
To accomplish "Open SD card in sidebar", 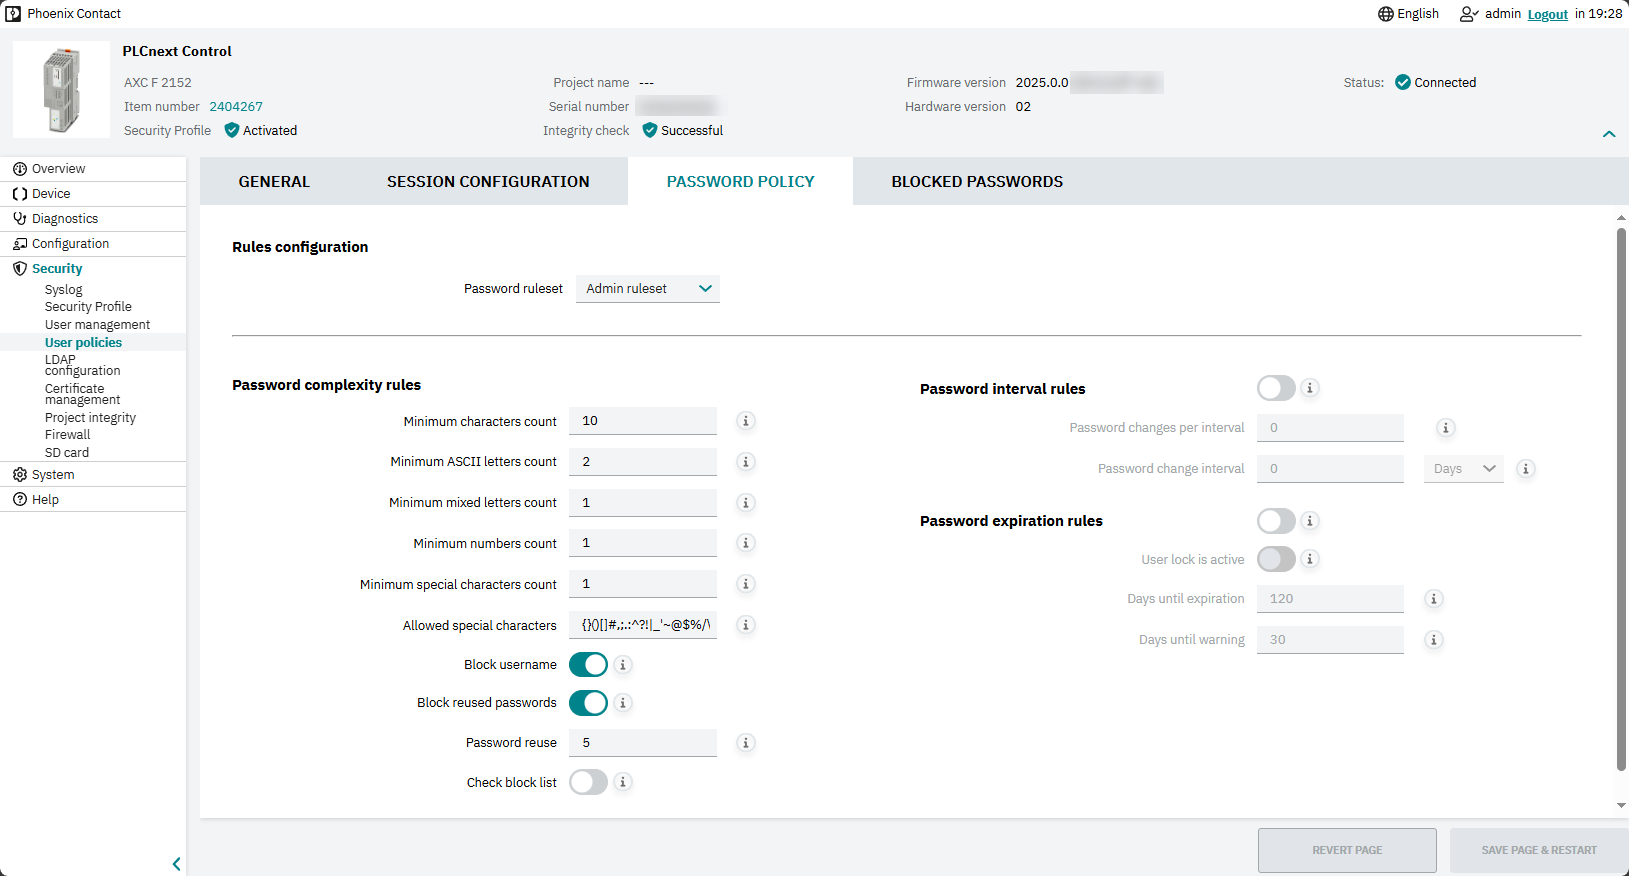I will click(67, 453).
